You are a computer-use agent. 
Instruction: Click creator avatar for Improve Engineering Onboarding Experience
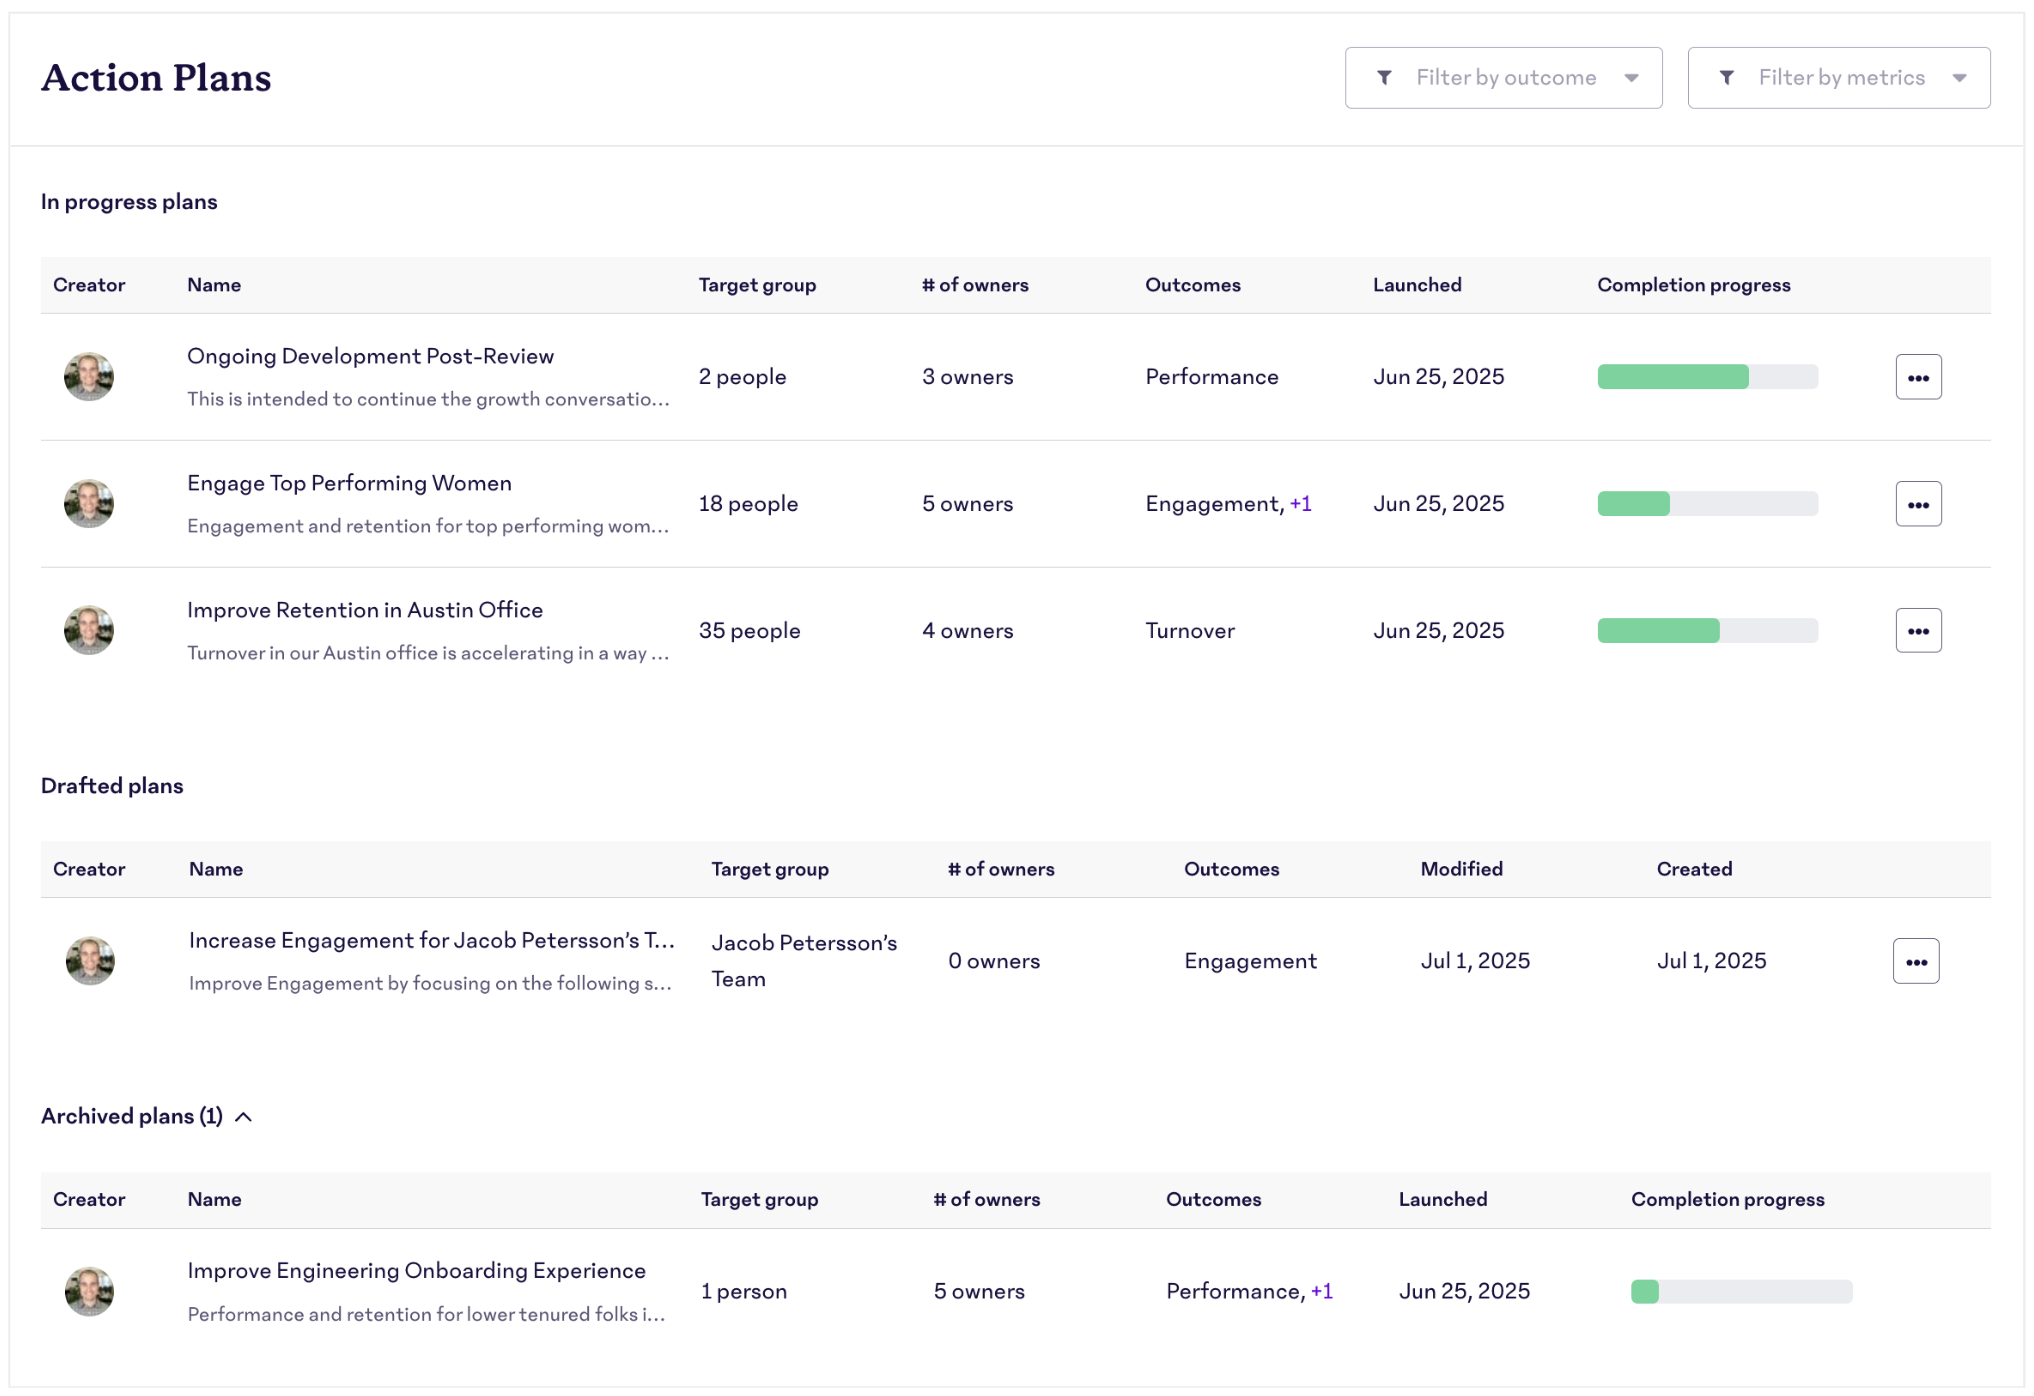point(89,1292)
